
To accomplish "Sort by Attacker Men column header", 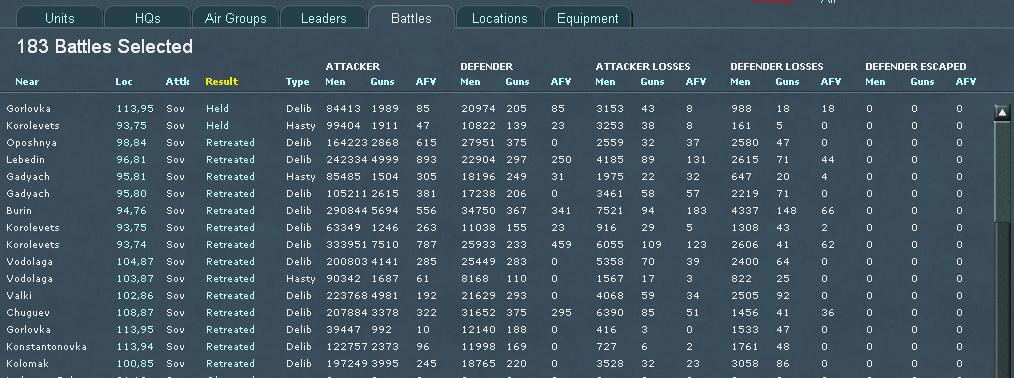I will tap(336, 81).
